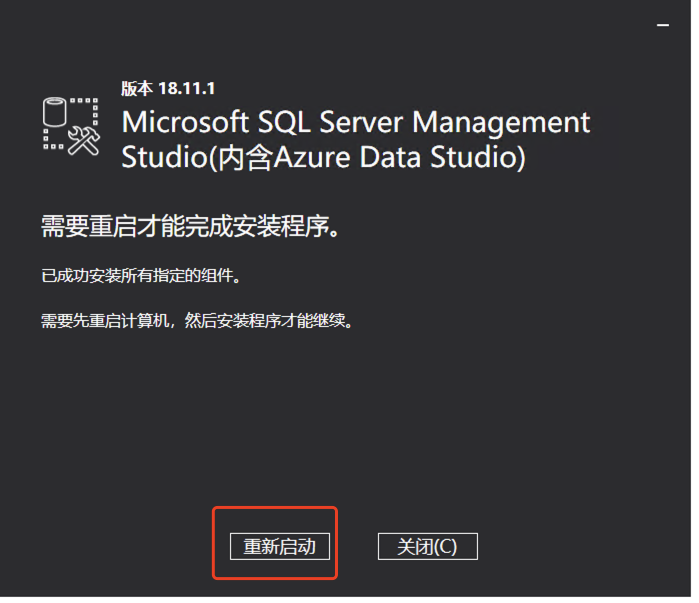
Task: Click the wrench and hammer tools icon
Action: (x=83, y=142)
